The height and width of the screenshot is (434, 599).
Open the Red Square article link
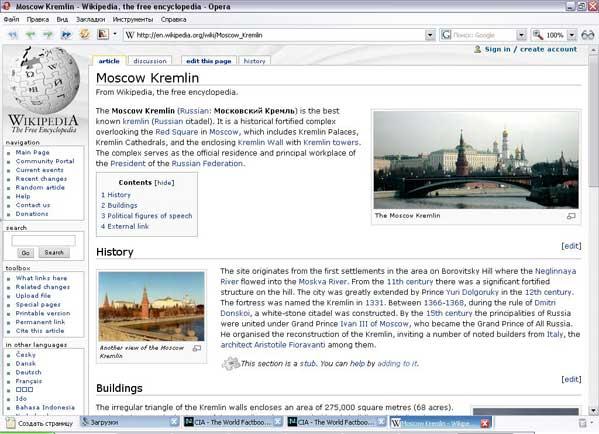pyautogui.click(x=176, y=132)
